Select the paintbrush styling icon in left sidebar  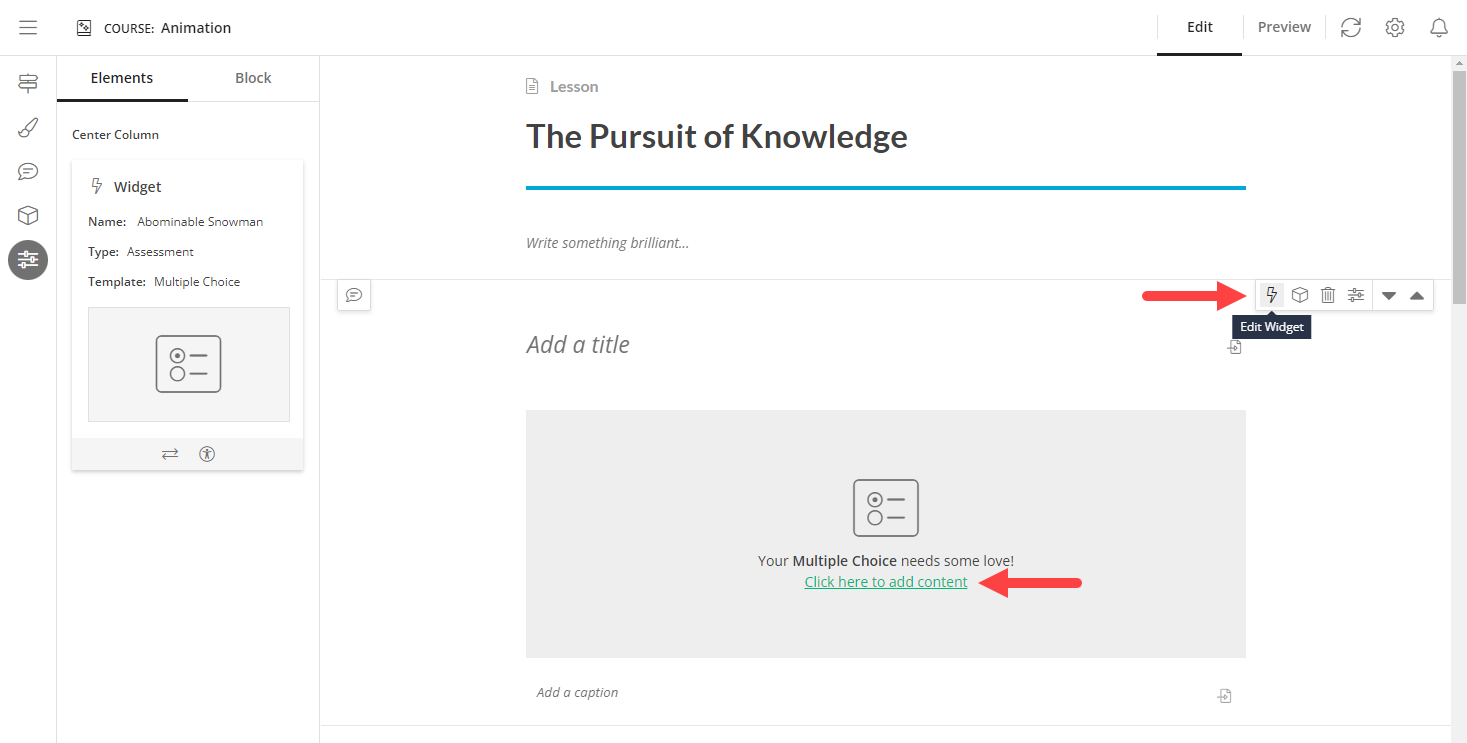pos(27,127)
